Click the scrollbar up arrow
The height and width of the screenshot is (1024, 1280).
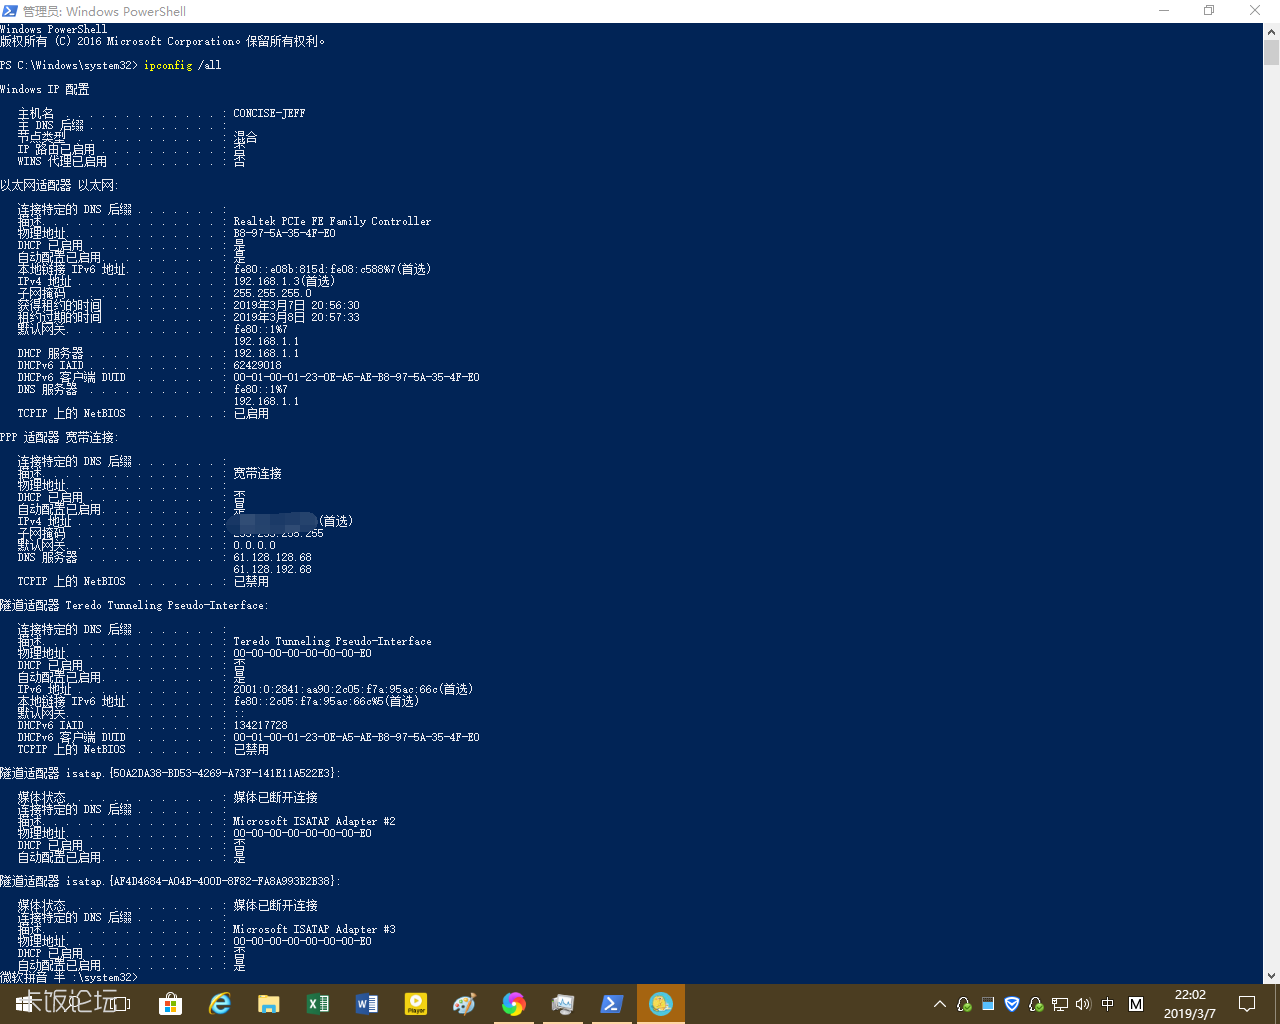1271,31
